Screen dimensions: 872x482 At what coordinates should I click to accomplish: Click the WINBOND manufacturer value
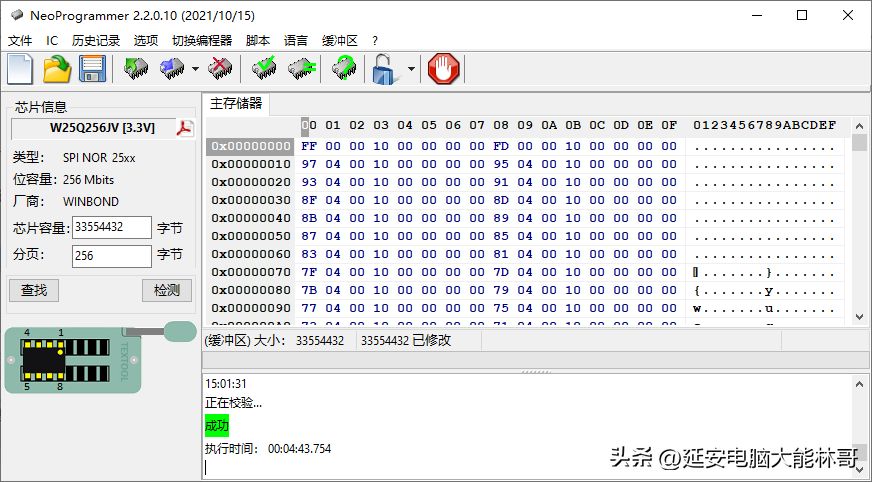[91, 202]
